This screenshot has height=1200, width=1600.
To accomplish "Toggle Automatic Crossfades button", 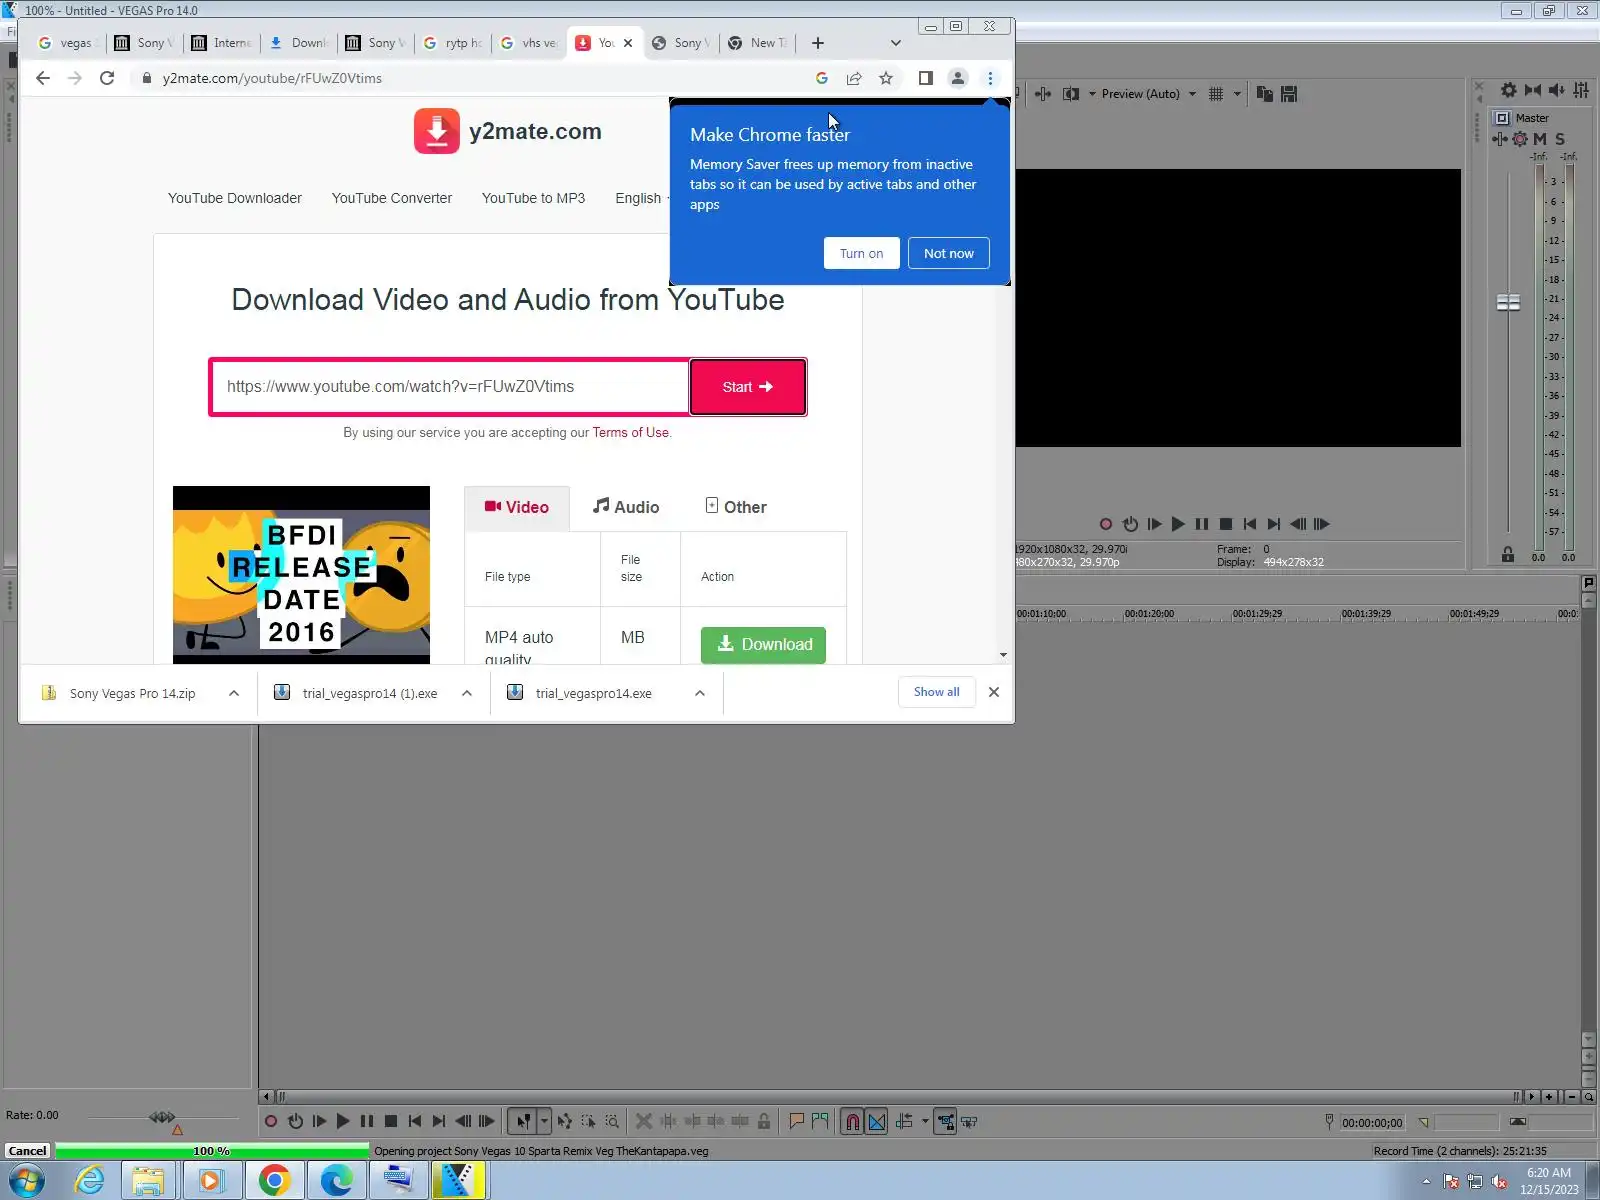I will (877, 1122).
